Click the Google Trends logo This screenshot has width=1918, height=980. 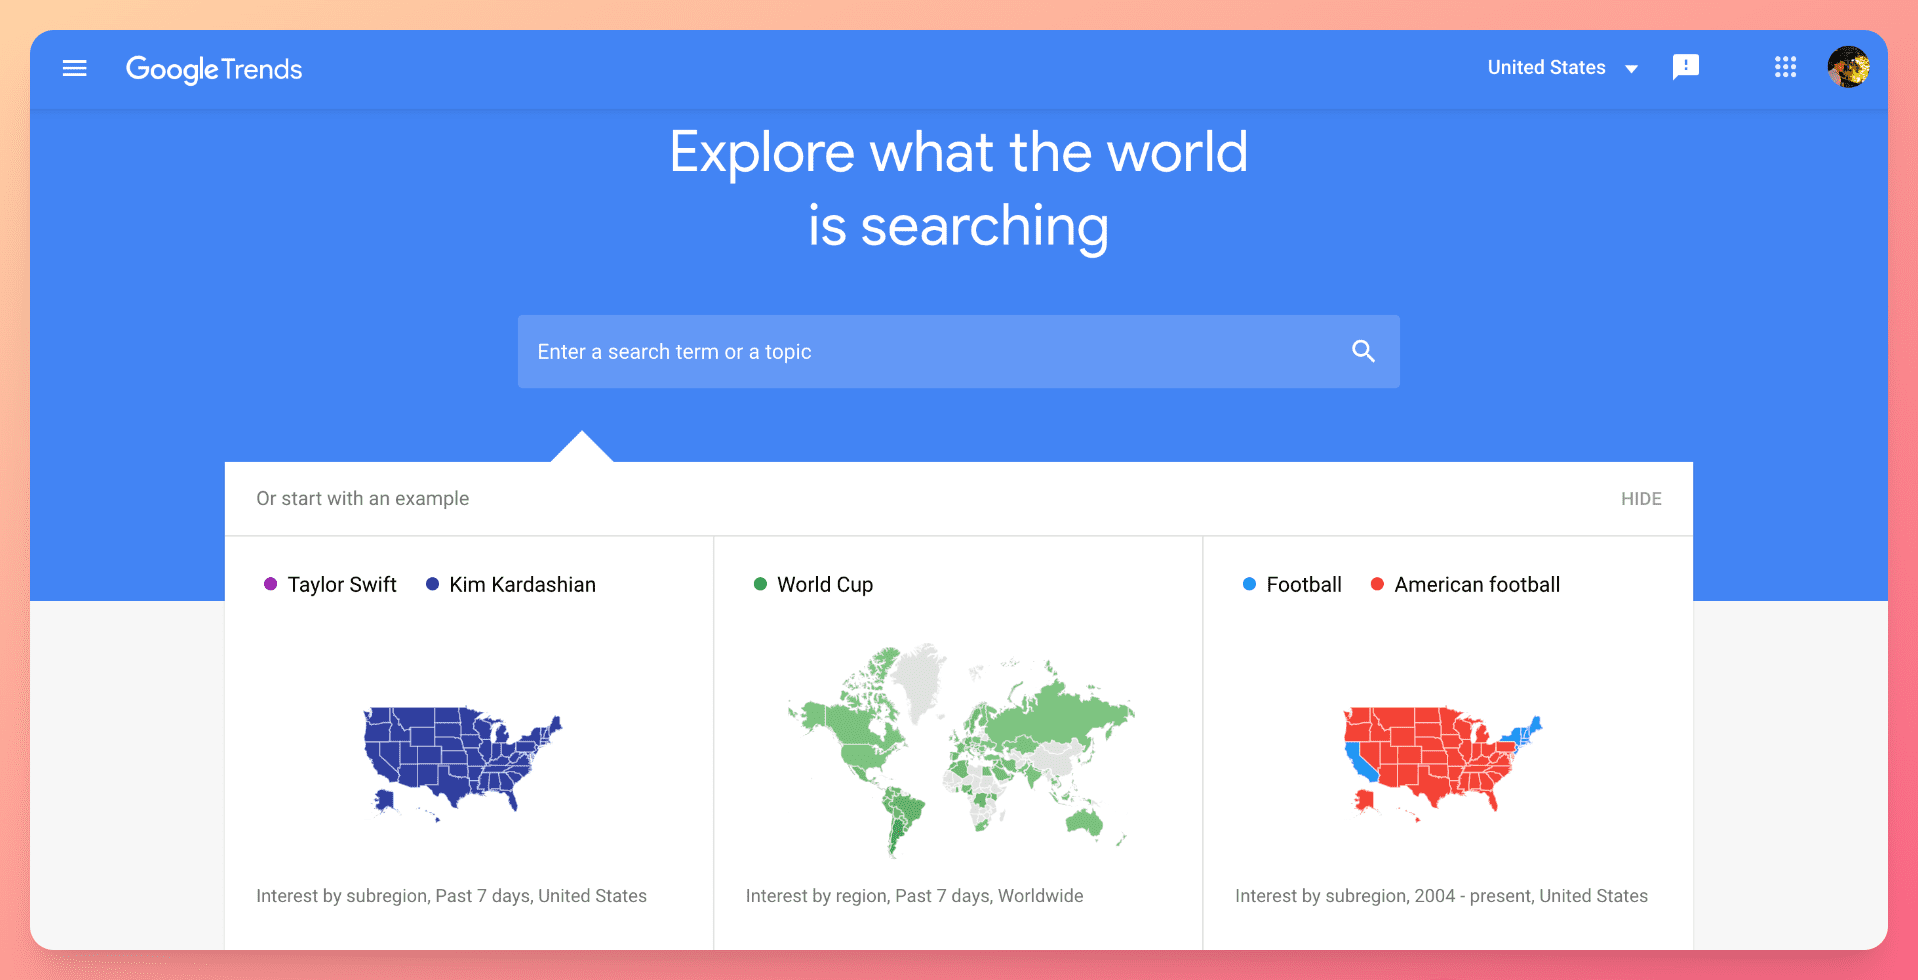coord(214,69)
